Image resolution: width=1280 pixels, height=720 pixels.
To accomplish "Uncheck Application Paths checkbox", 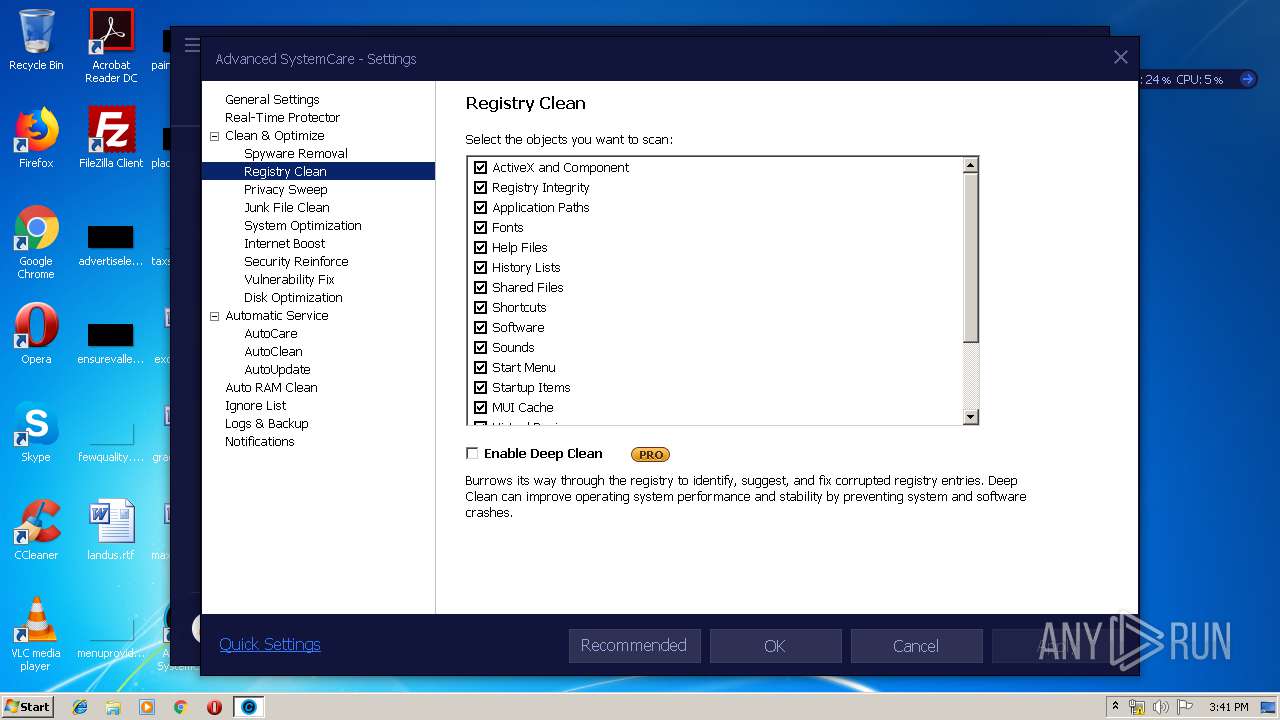I will coord(480,207).
